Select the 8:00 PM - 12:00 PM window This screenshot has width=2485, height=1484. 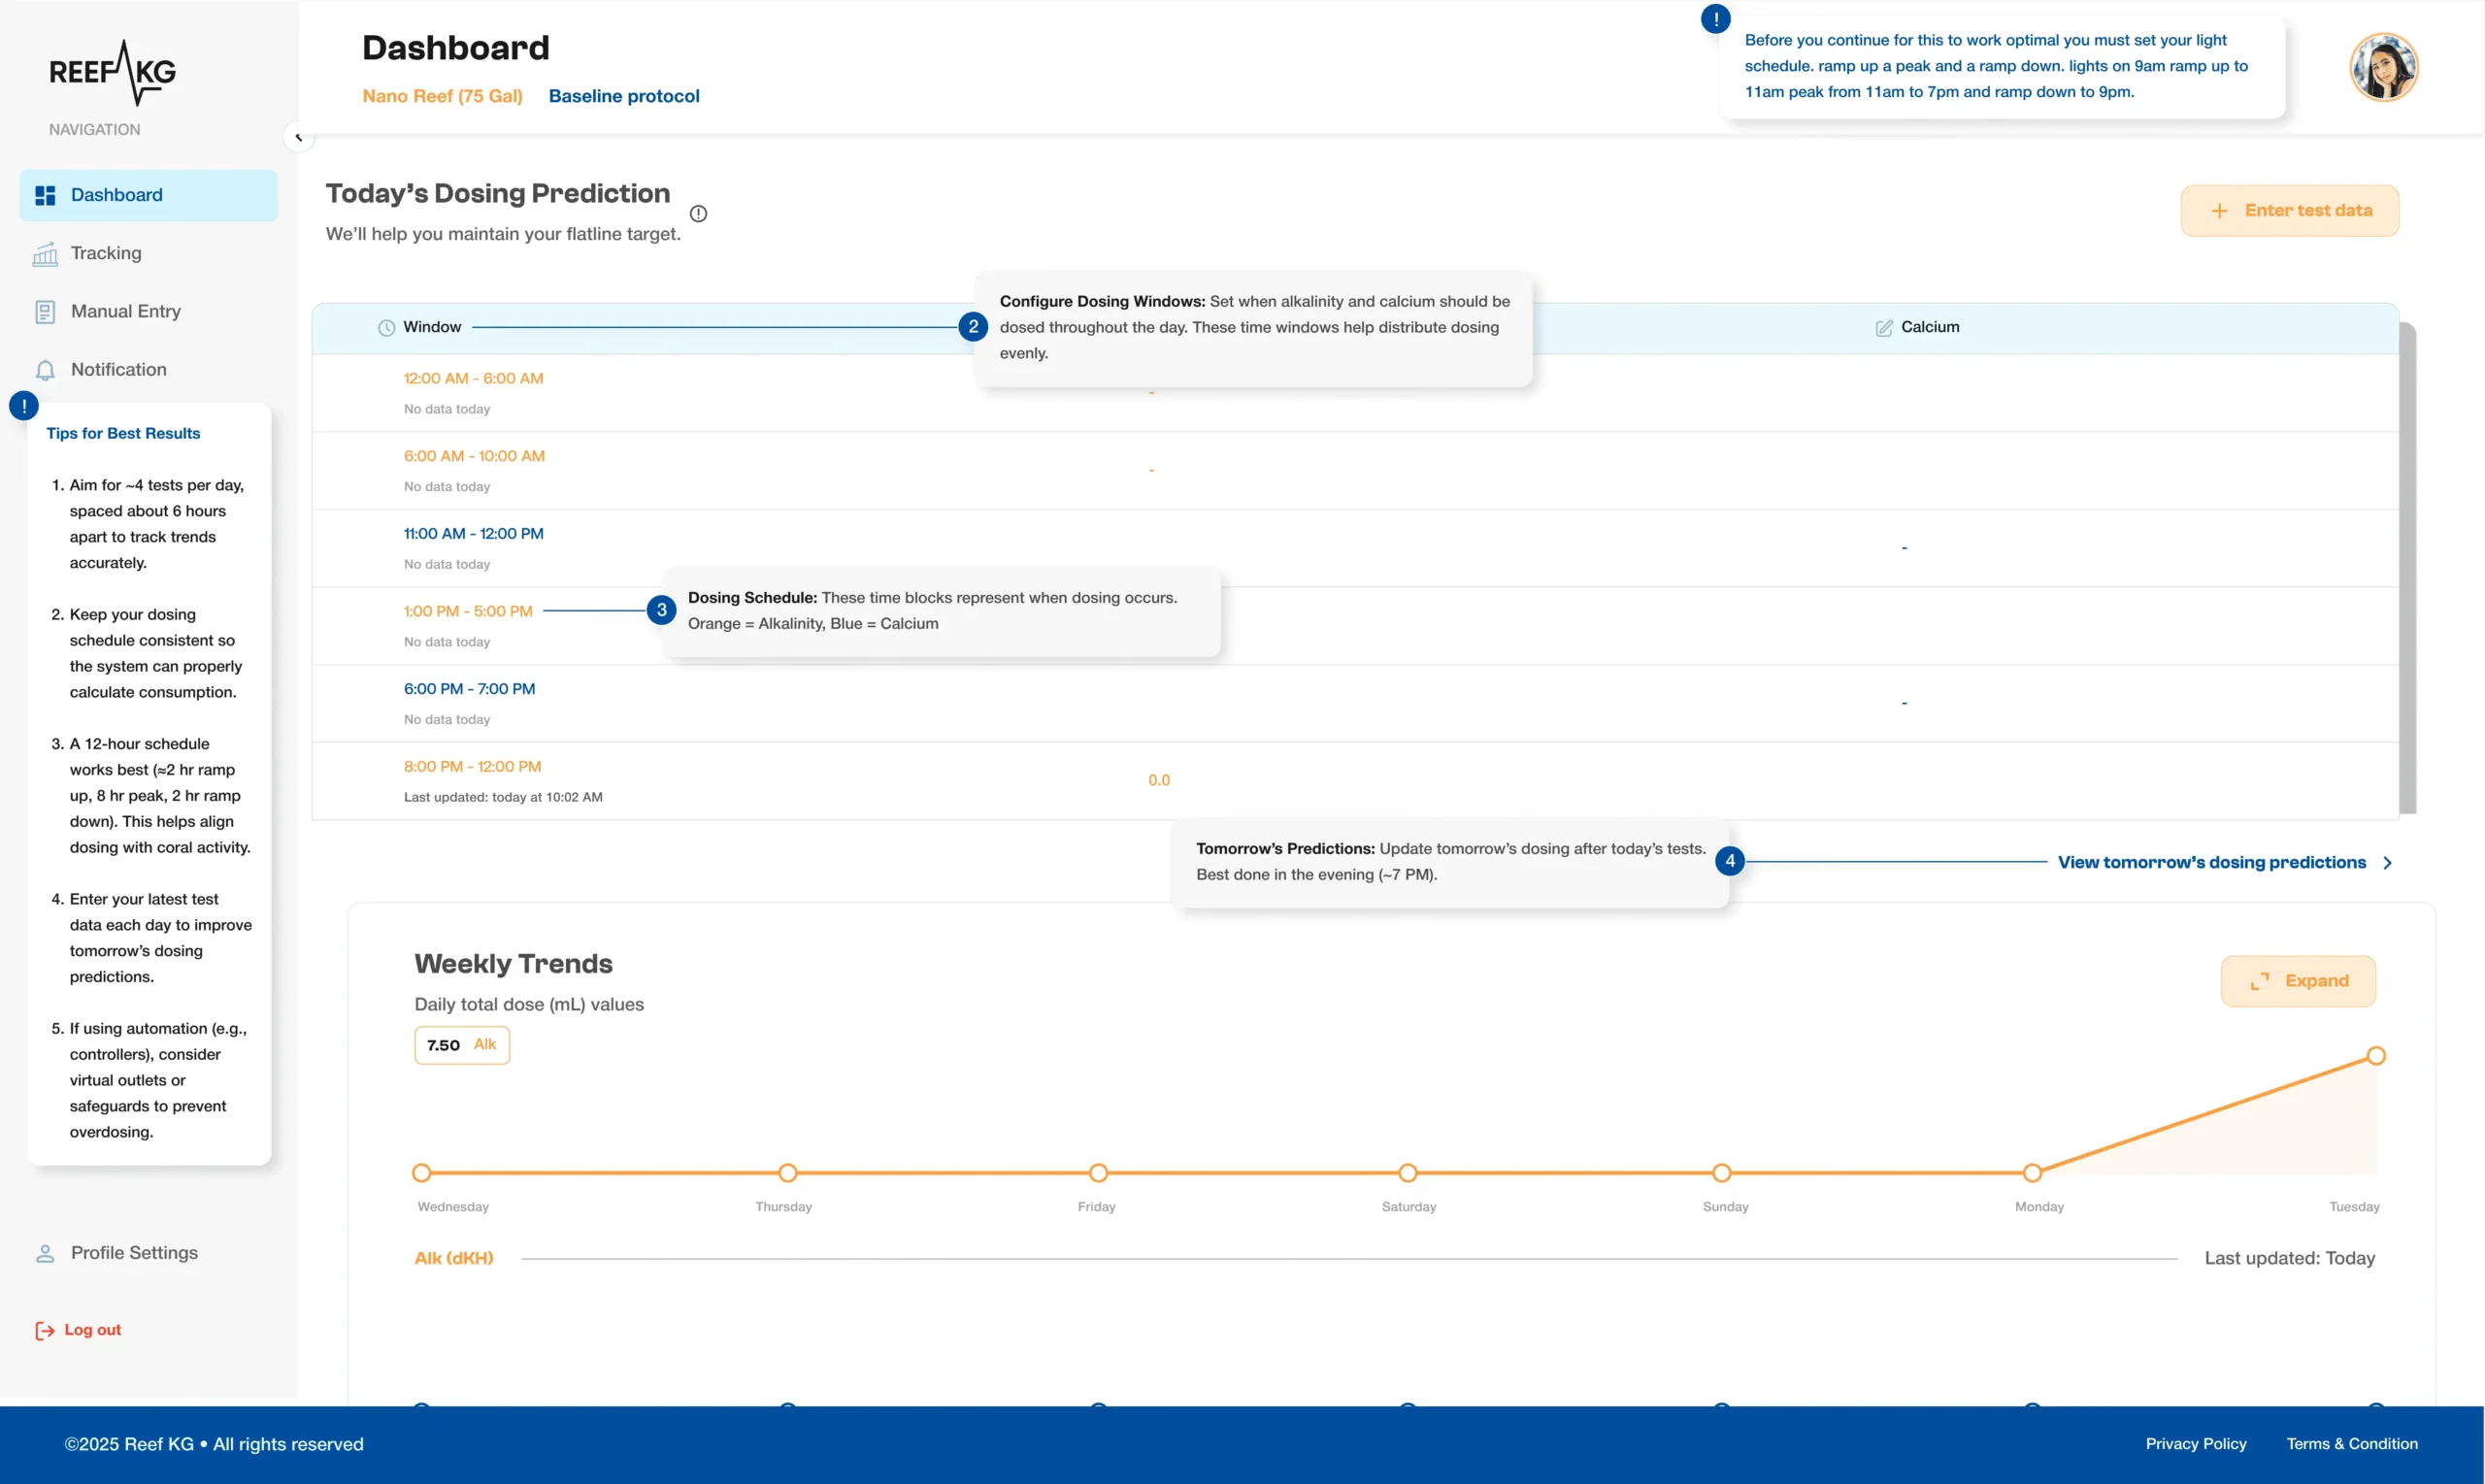tap(472, 767)
